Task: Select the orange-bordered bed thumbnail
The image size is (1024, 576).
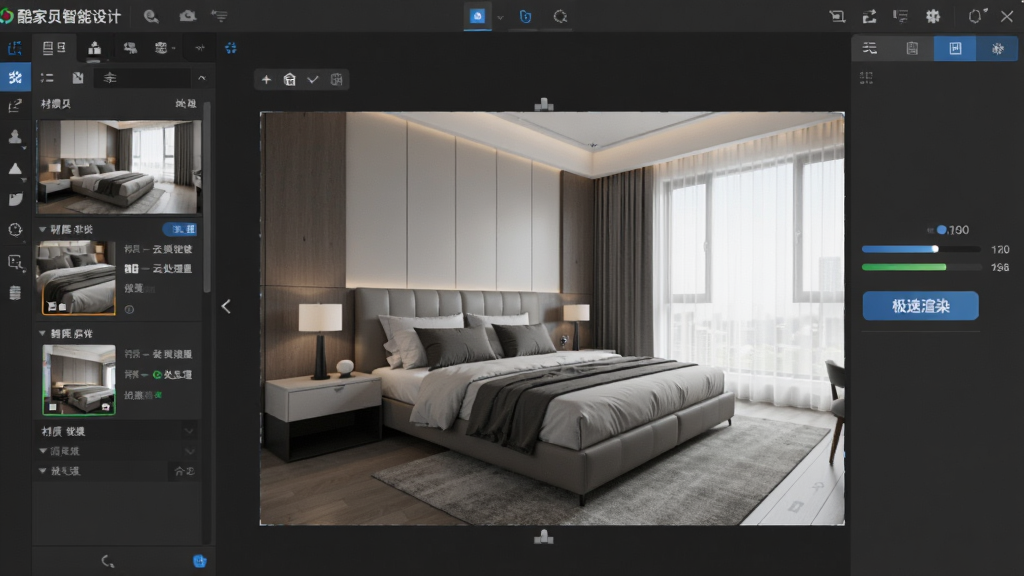Action: tap(78, 278)
